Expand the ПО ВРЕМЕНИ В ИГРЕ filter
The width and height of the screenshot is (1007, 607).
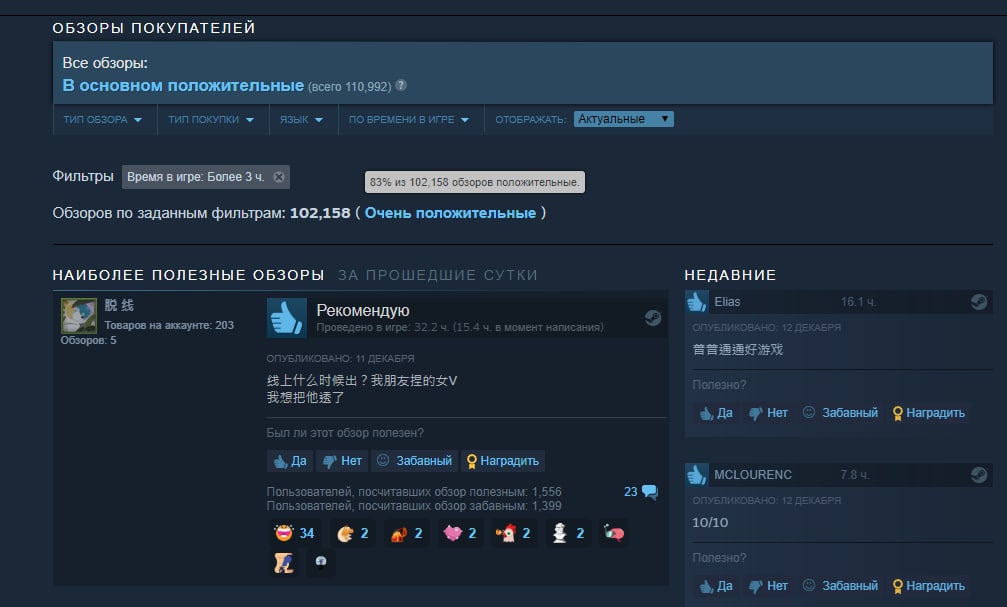(x=408, y=119)
